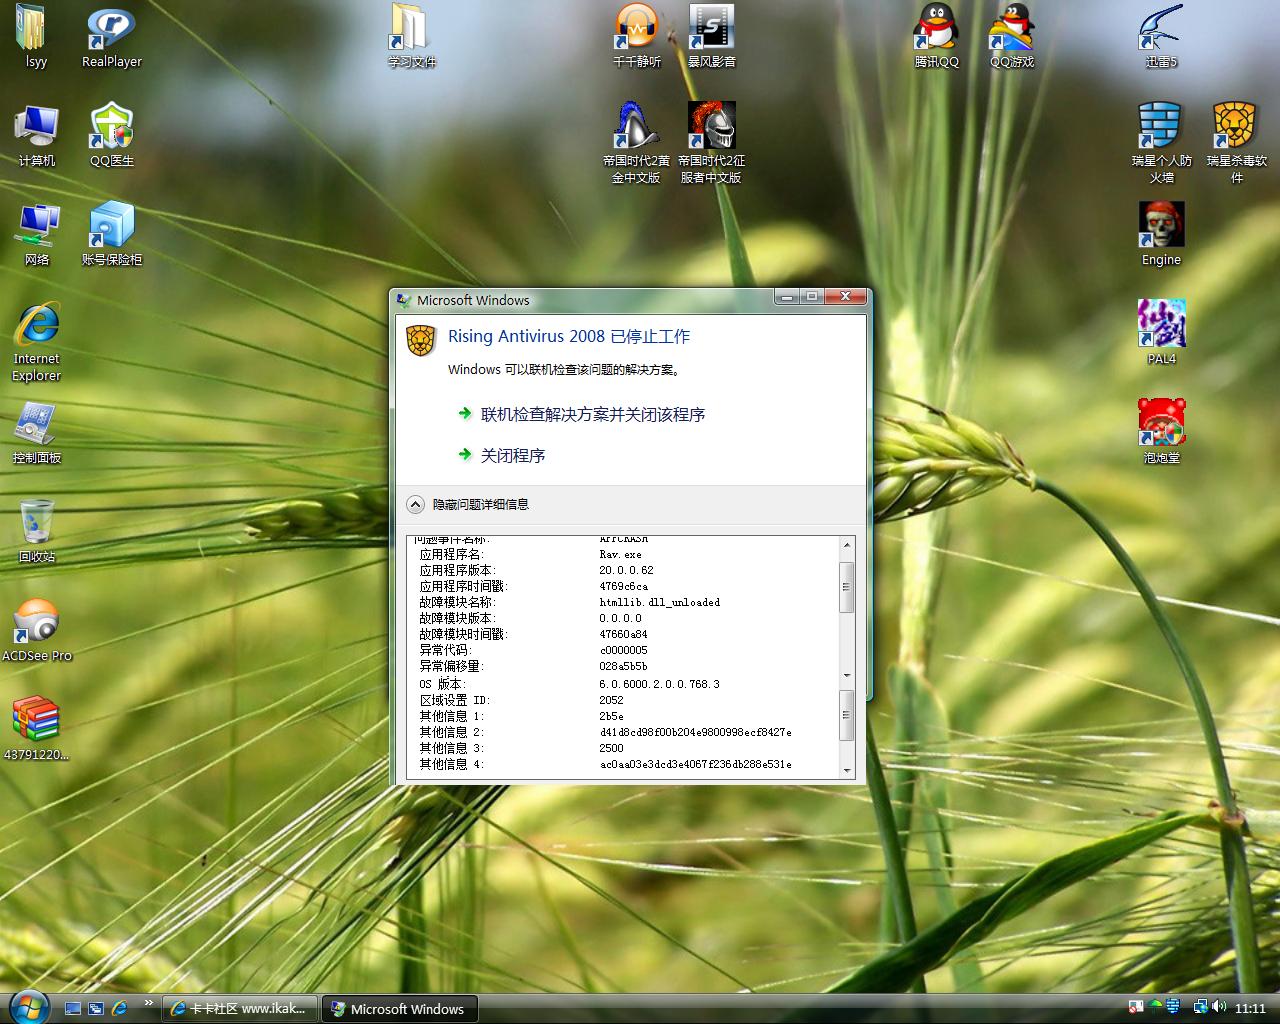Open the 瑞星个人防火墙 firewall shortcut
This screenshot has width=1280, height=1024.
[1161, 143]
